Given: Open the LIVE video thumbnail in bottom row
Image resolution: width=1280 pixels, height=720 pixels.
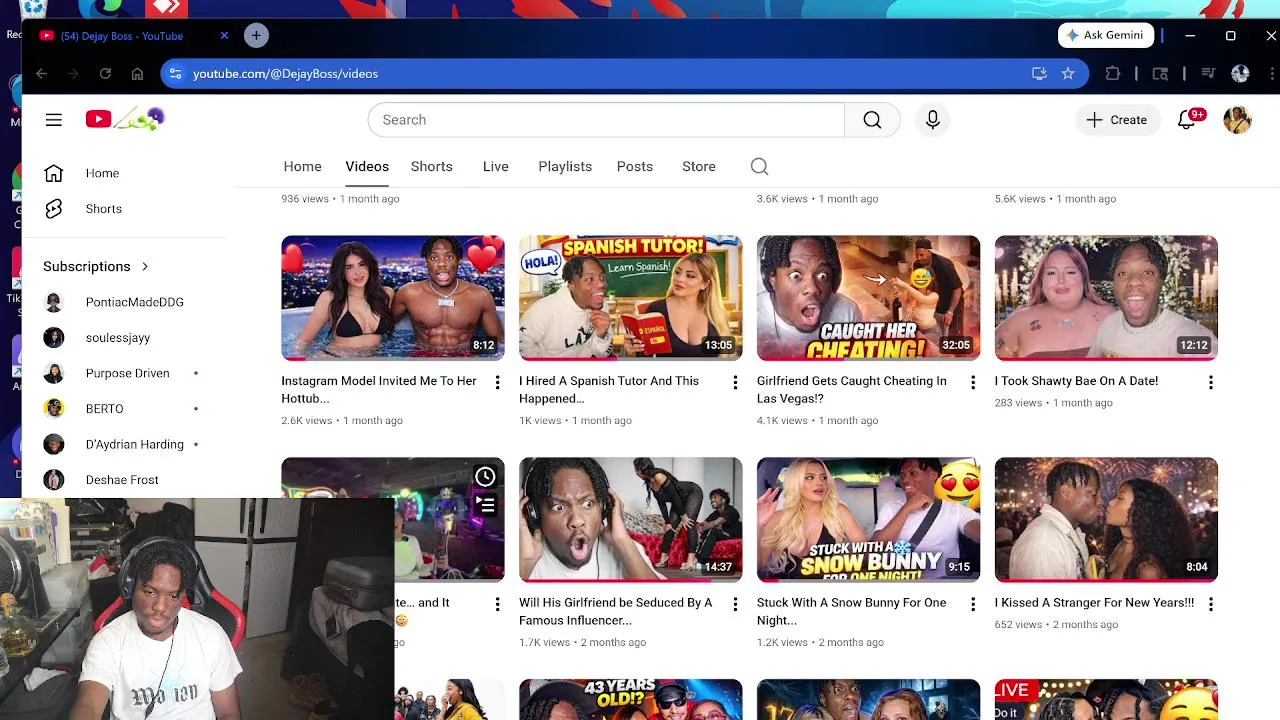Looking at the screenshot, I should 1107,700.
